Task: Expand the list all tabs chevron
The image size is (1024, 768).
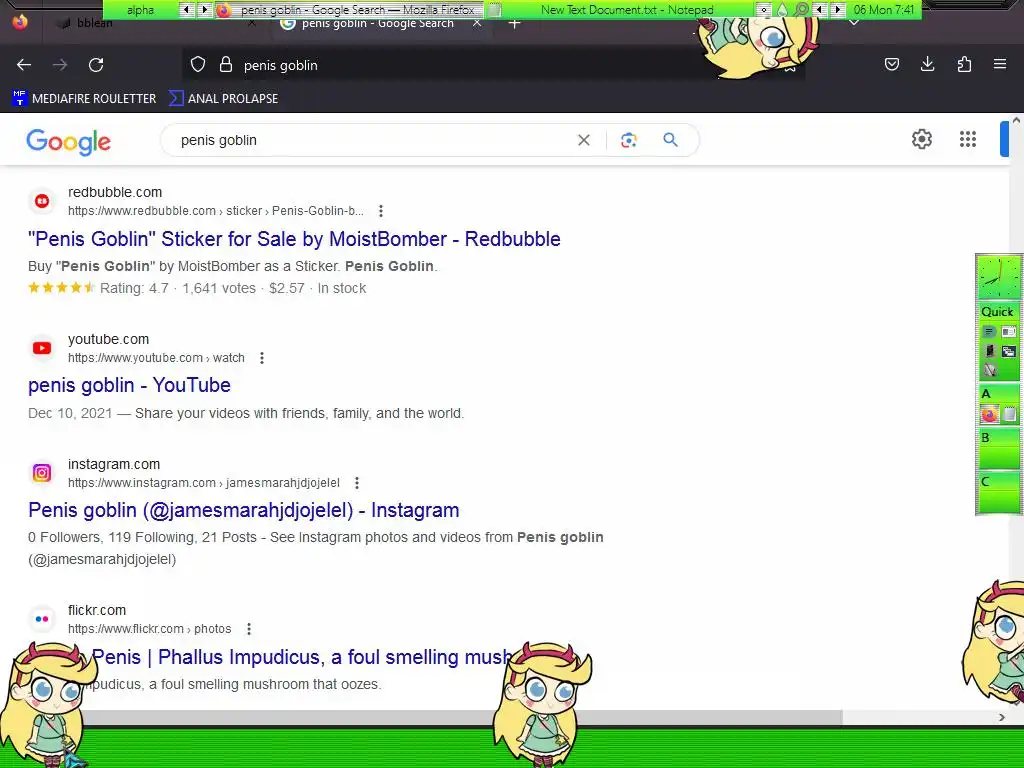Action: point(854,23)
